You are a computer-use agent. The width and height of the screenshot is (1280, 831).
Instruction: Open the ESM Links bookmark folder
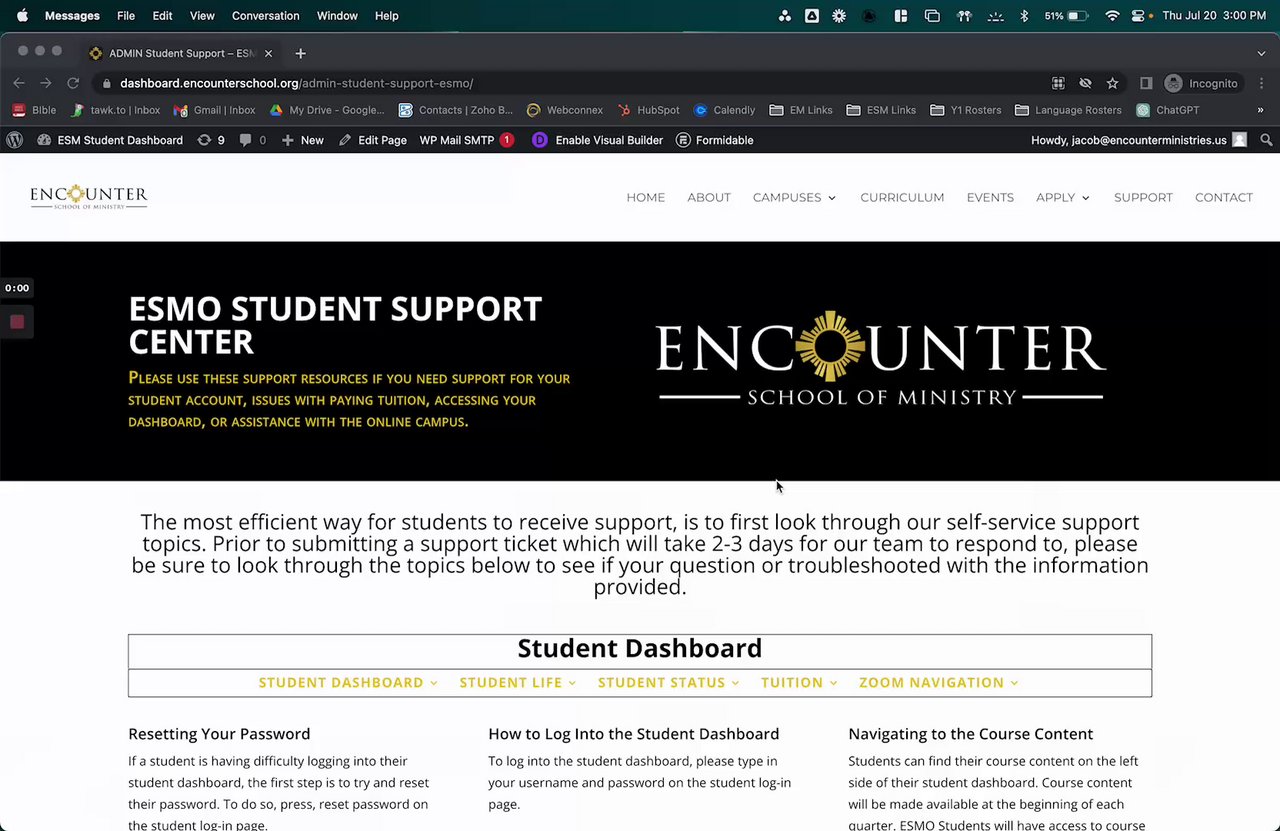(x=880, y=110)
